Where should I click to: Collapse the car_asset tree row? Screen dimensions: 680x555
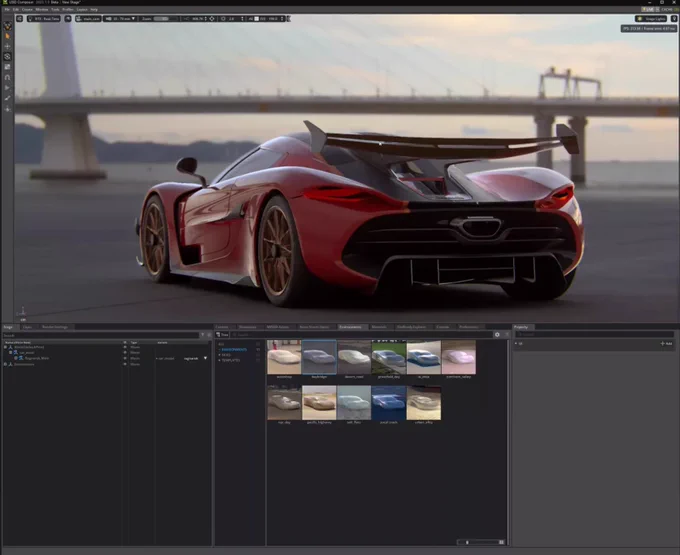click(10, 353)
